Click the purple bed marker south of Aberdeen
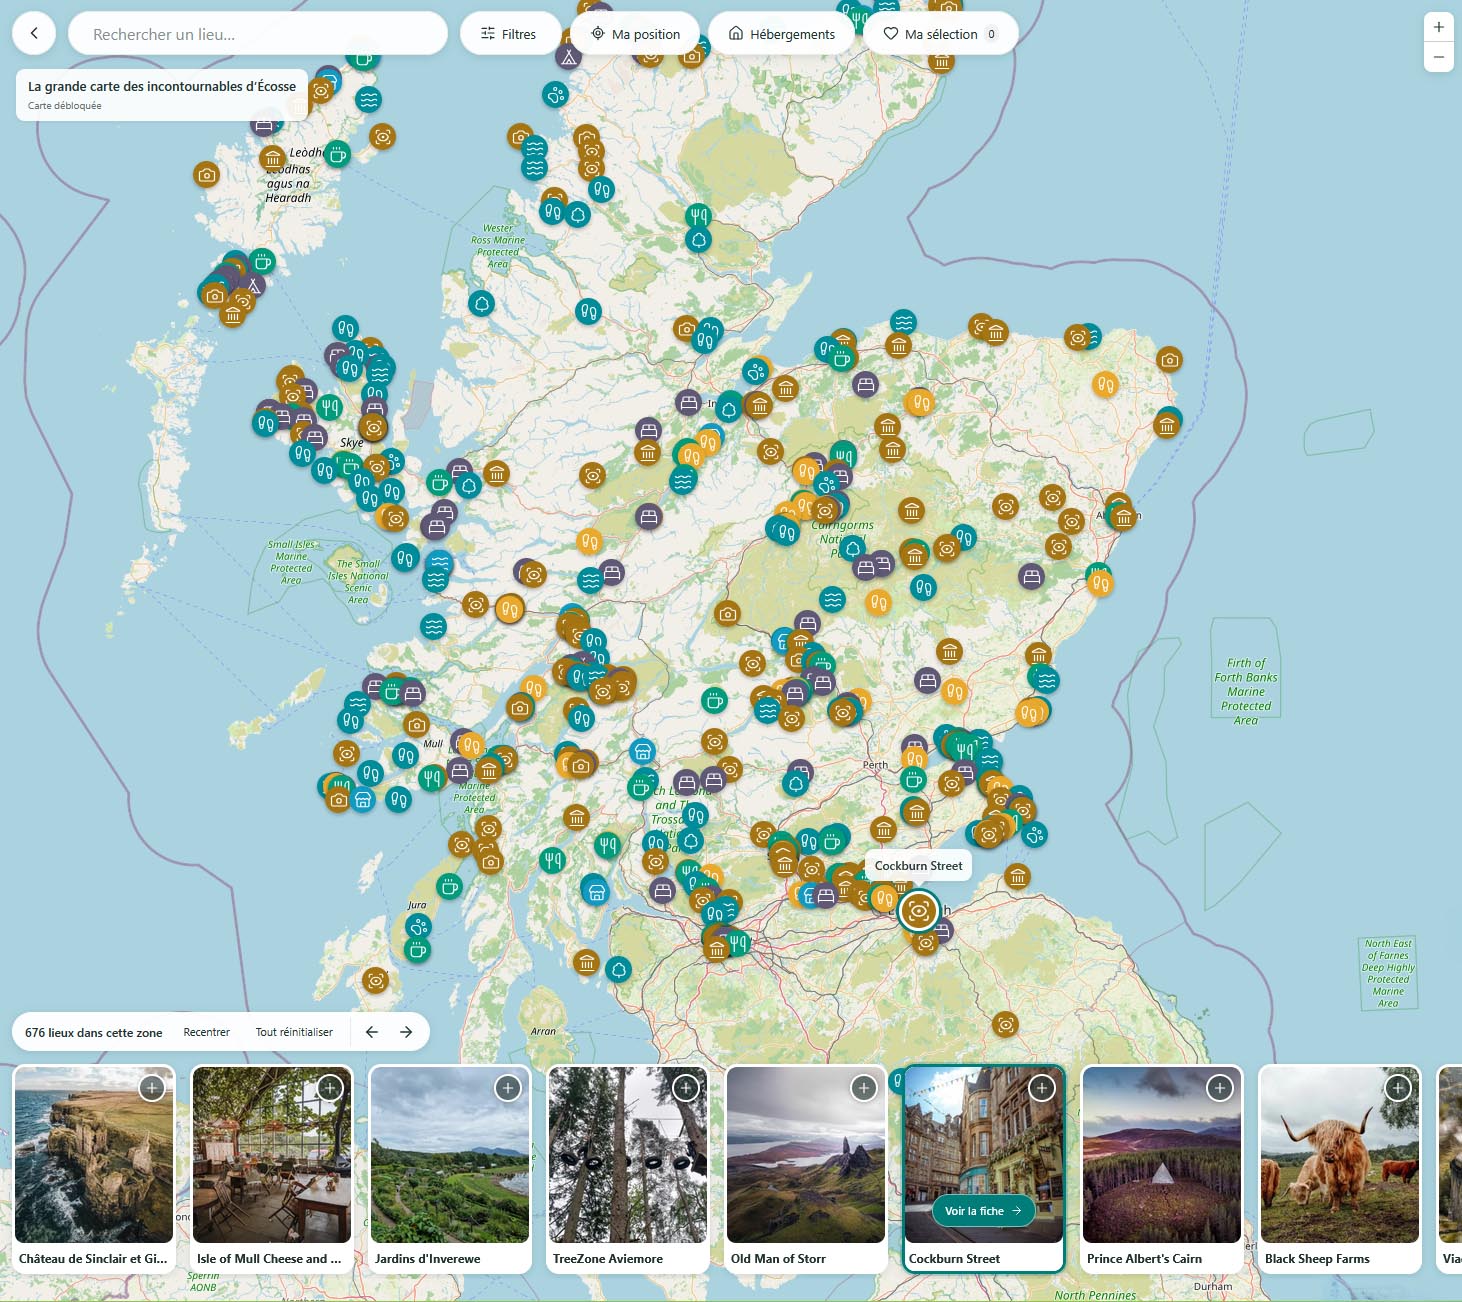The width and height of the screenshot is (1462, 1302). [x=1031, y=576]
